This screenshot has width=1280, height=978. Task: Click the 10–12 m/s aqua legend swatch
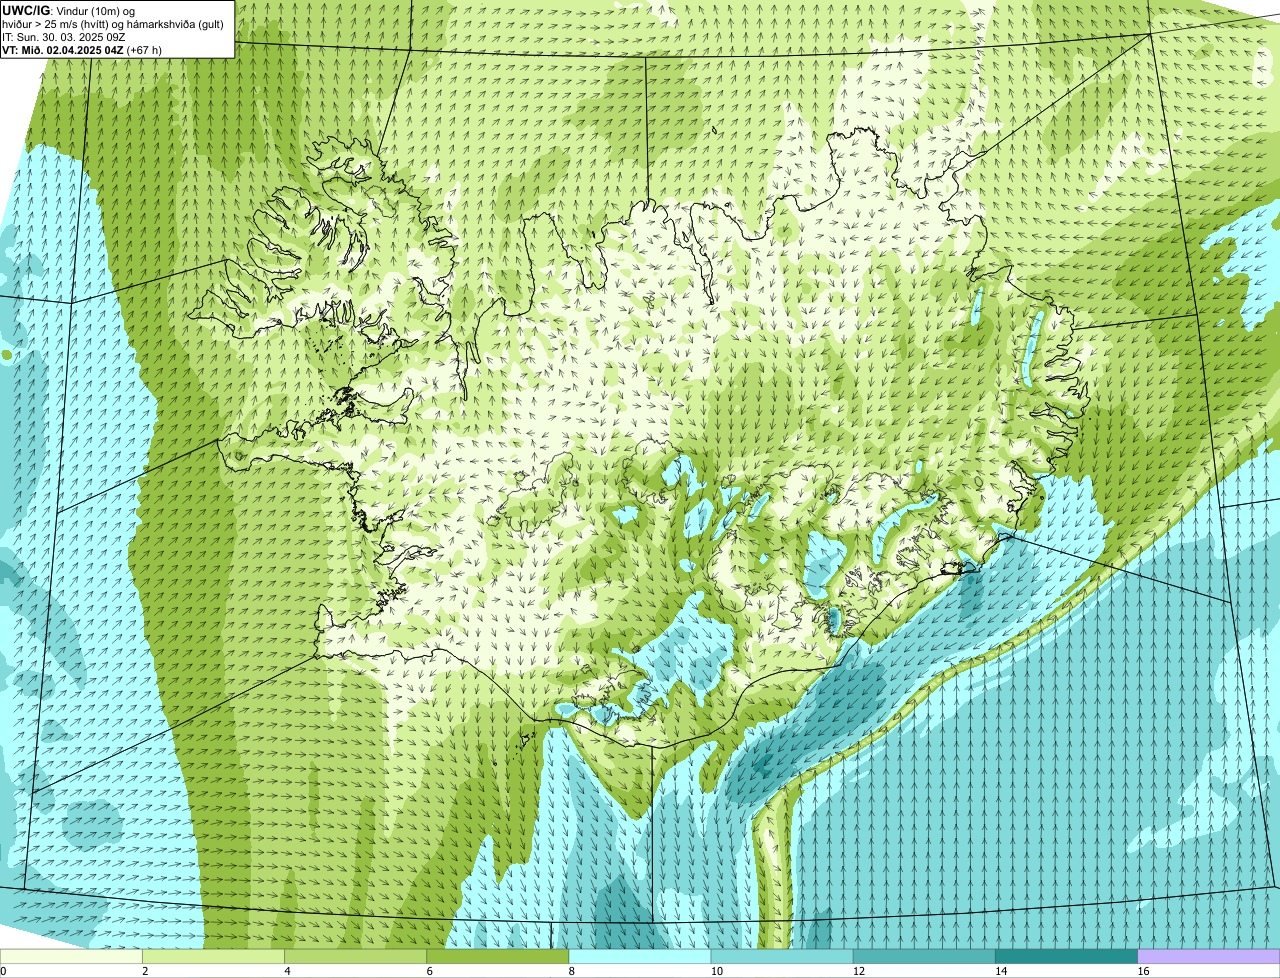point(782,956)
